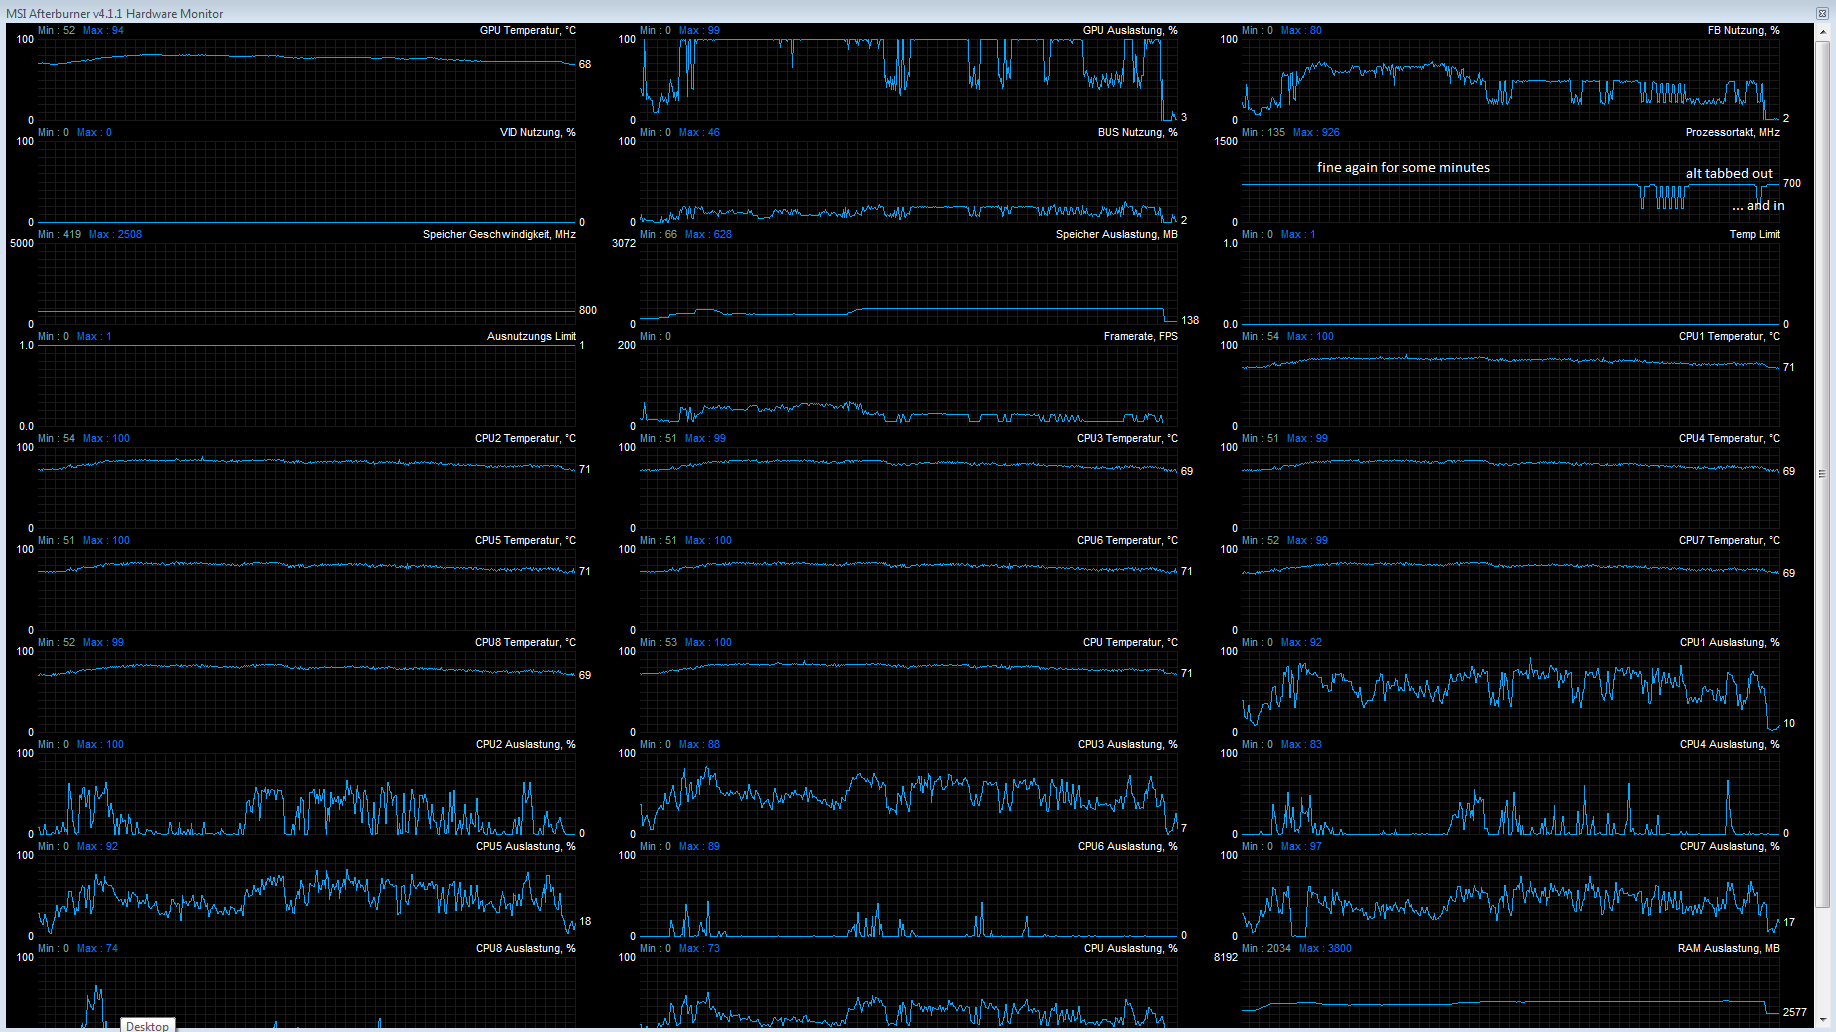This screenshot has height=1032, width=1836.
Task: Select the overall CPU Auslastung label
Action: pyautogui.click(x=1130, y=949)
